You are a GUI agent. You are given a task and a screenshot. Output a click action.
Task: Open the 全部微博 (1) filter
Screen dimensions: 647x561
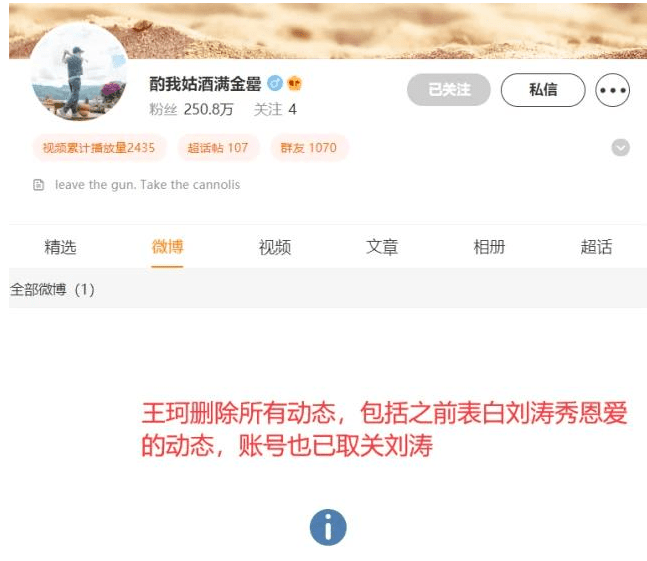click(x=52, y=290)
